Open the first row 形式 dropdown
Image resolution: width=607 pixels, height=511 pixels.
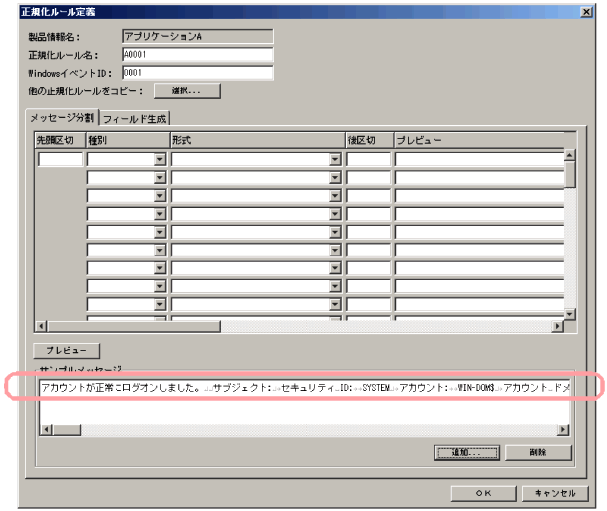tap(335, 159)
